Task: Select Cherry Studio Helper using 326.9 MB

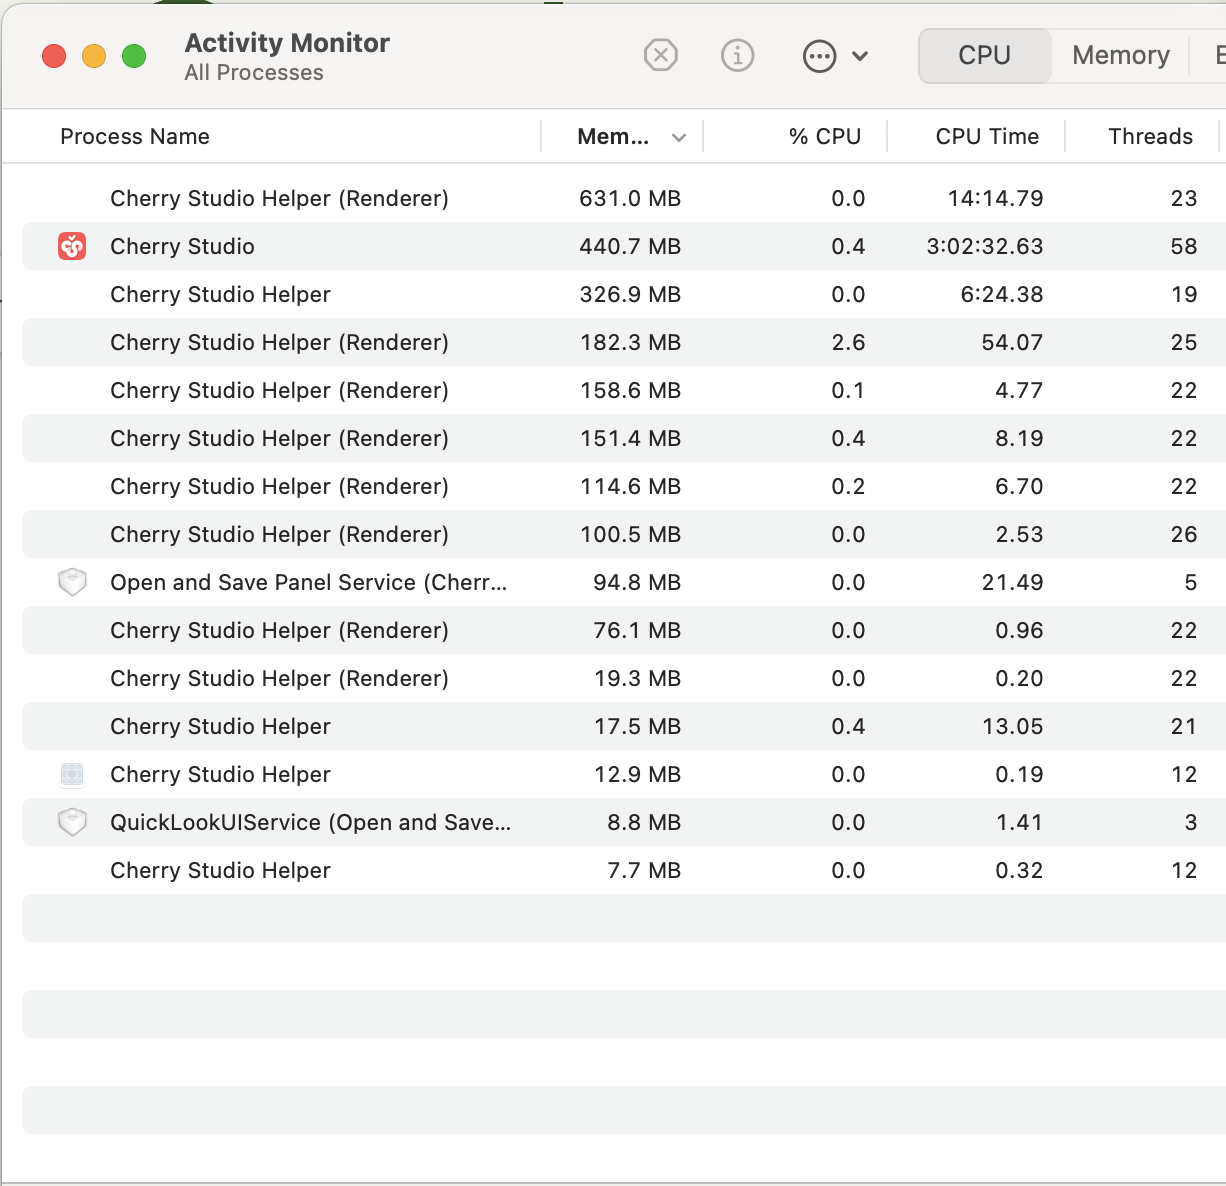Action: [624, 294]
